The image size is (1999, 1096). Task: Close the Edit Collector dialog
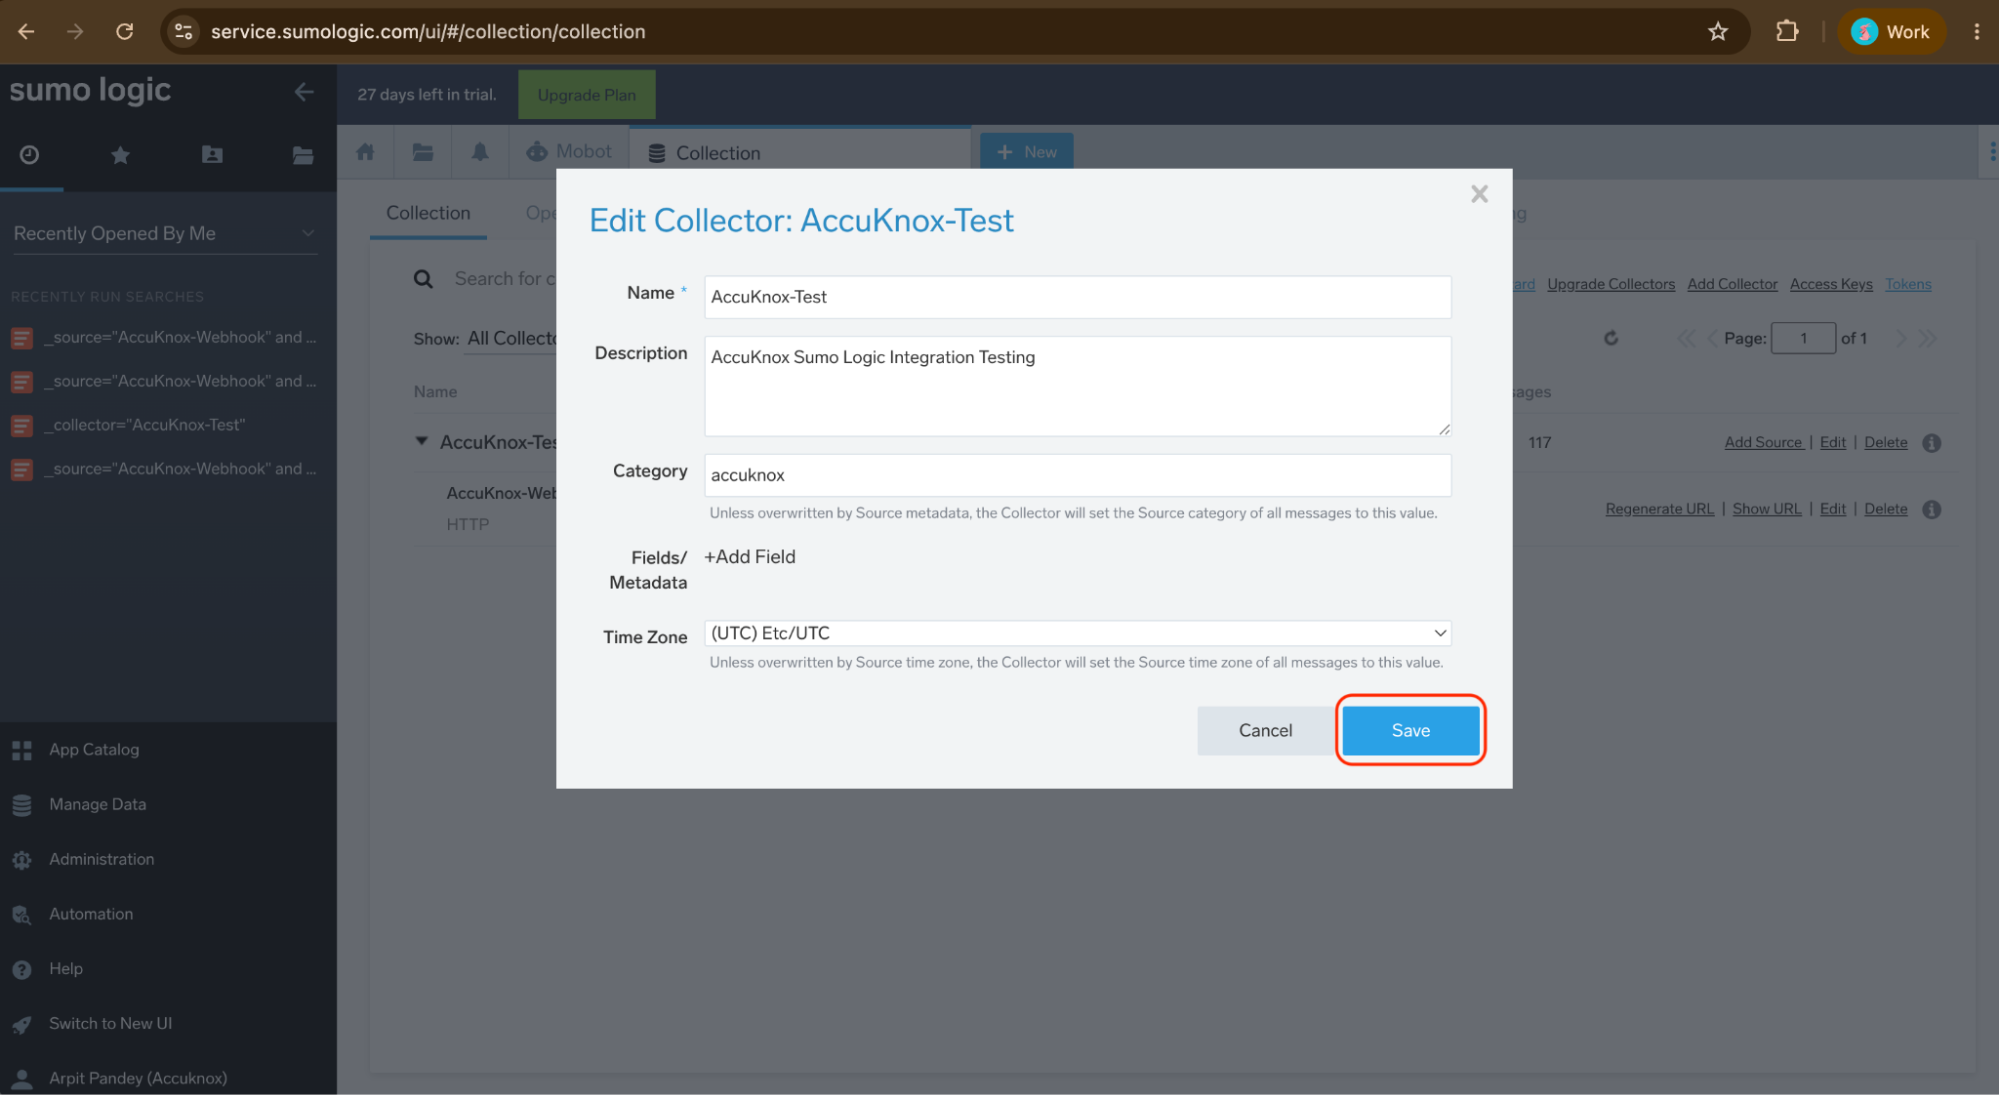[1479, 194]
